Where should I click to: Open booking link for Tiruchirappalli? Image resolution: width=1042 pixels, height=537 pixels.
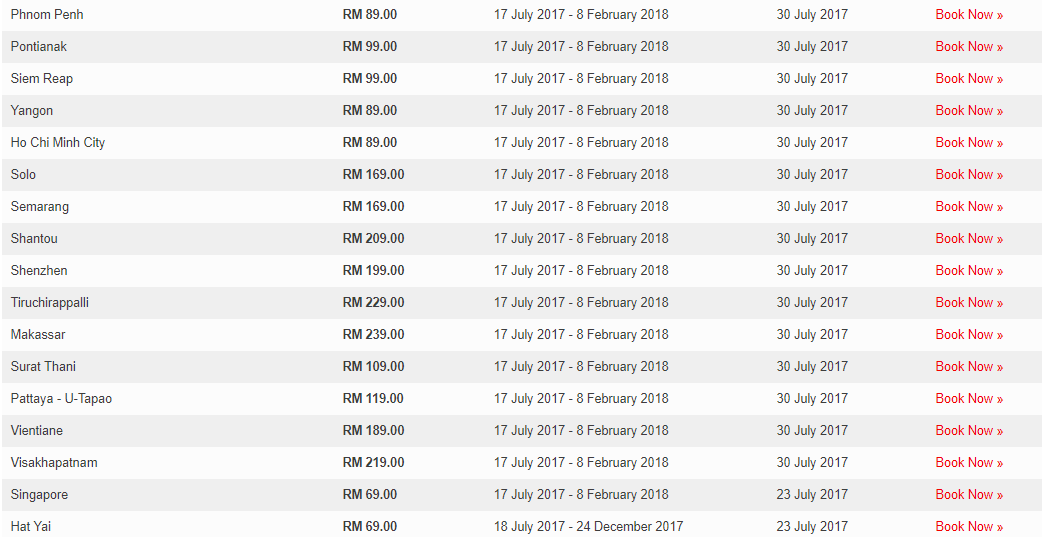(x=968, y=303)
